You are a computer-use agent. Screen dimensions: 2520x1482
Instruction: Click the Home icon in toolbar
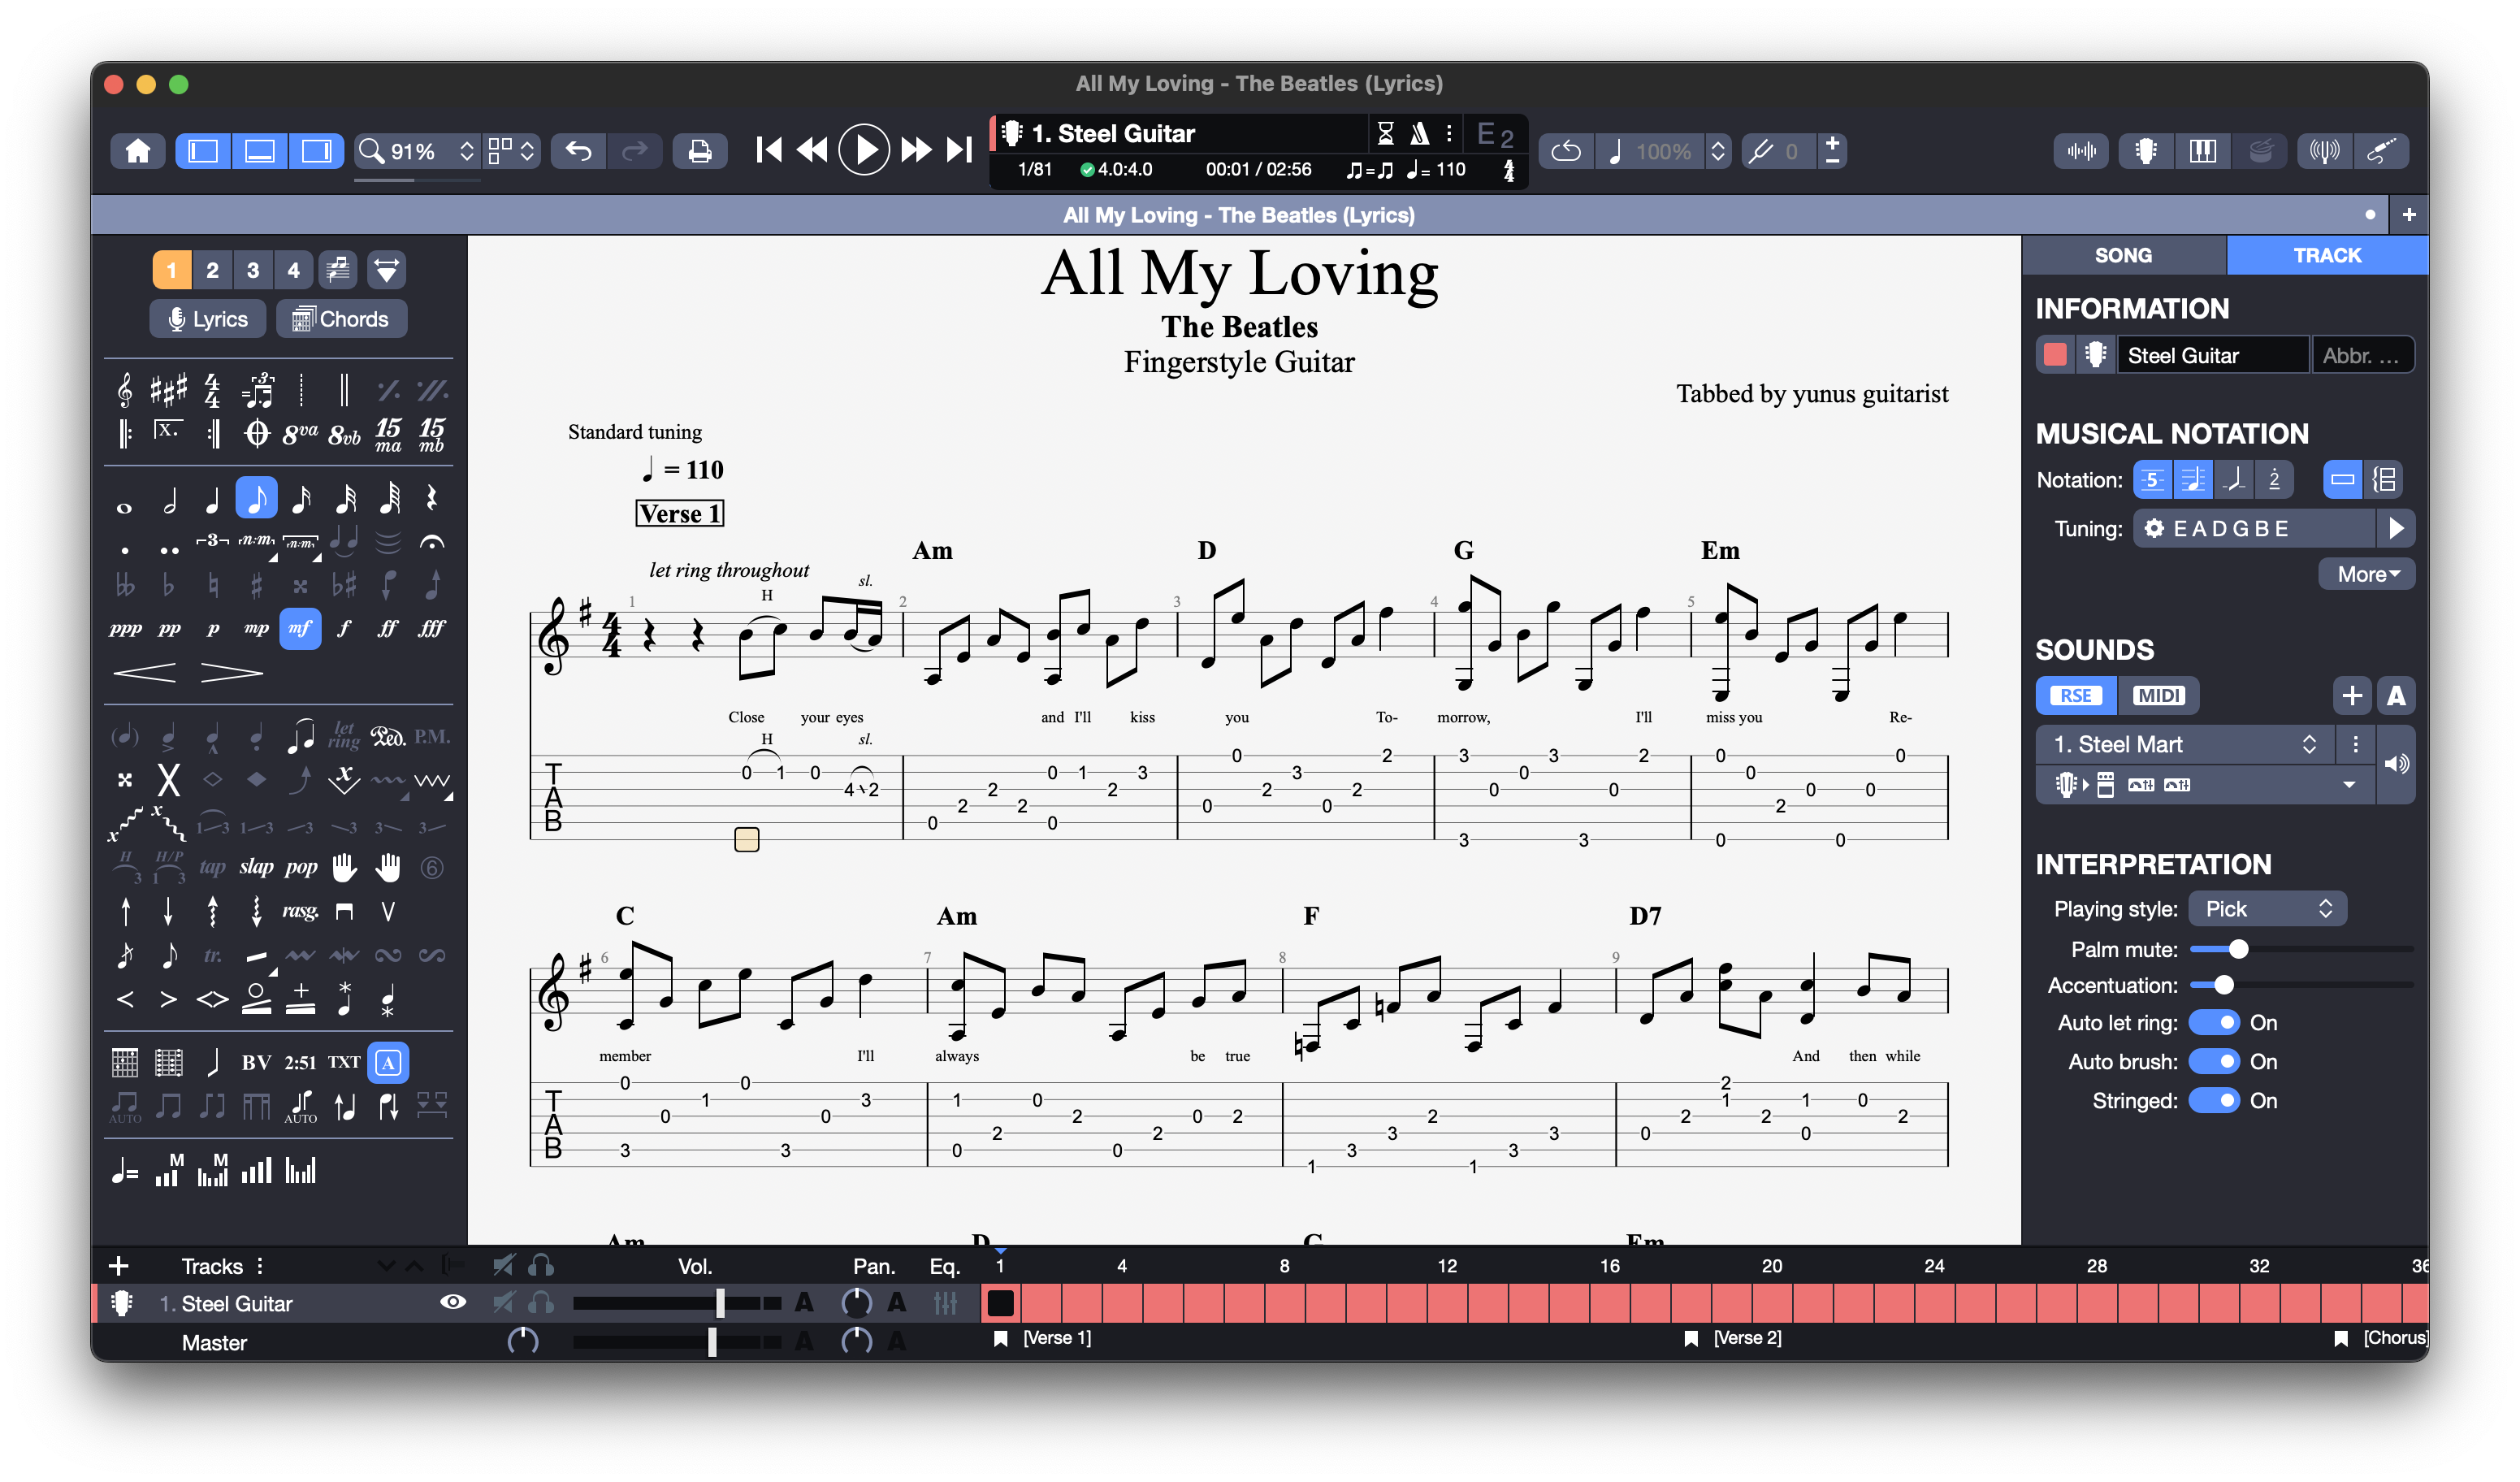(x=138, y=151)
